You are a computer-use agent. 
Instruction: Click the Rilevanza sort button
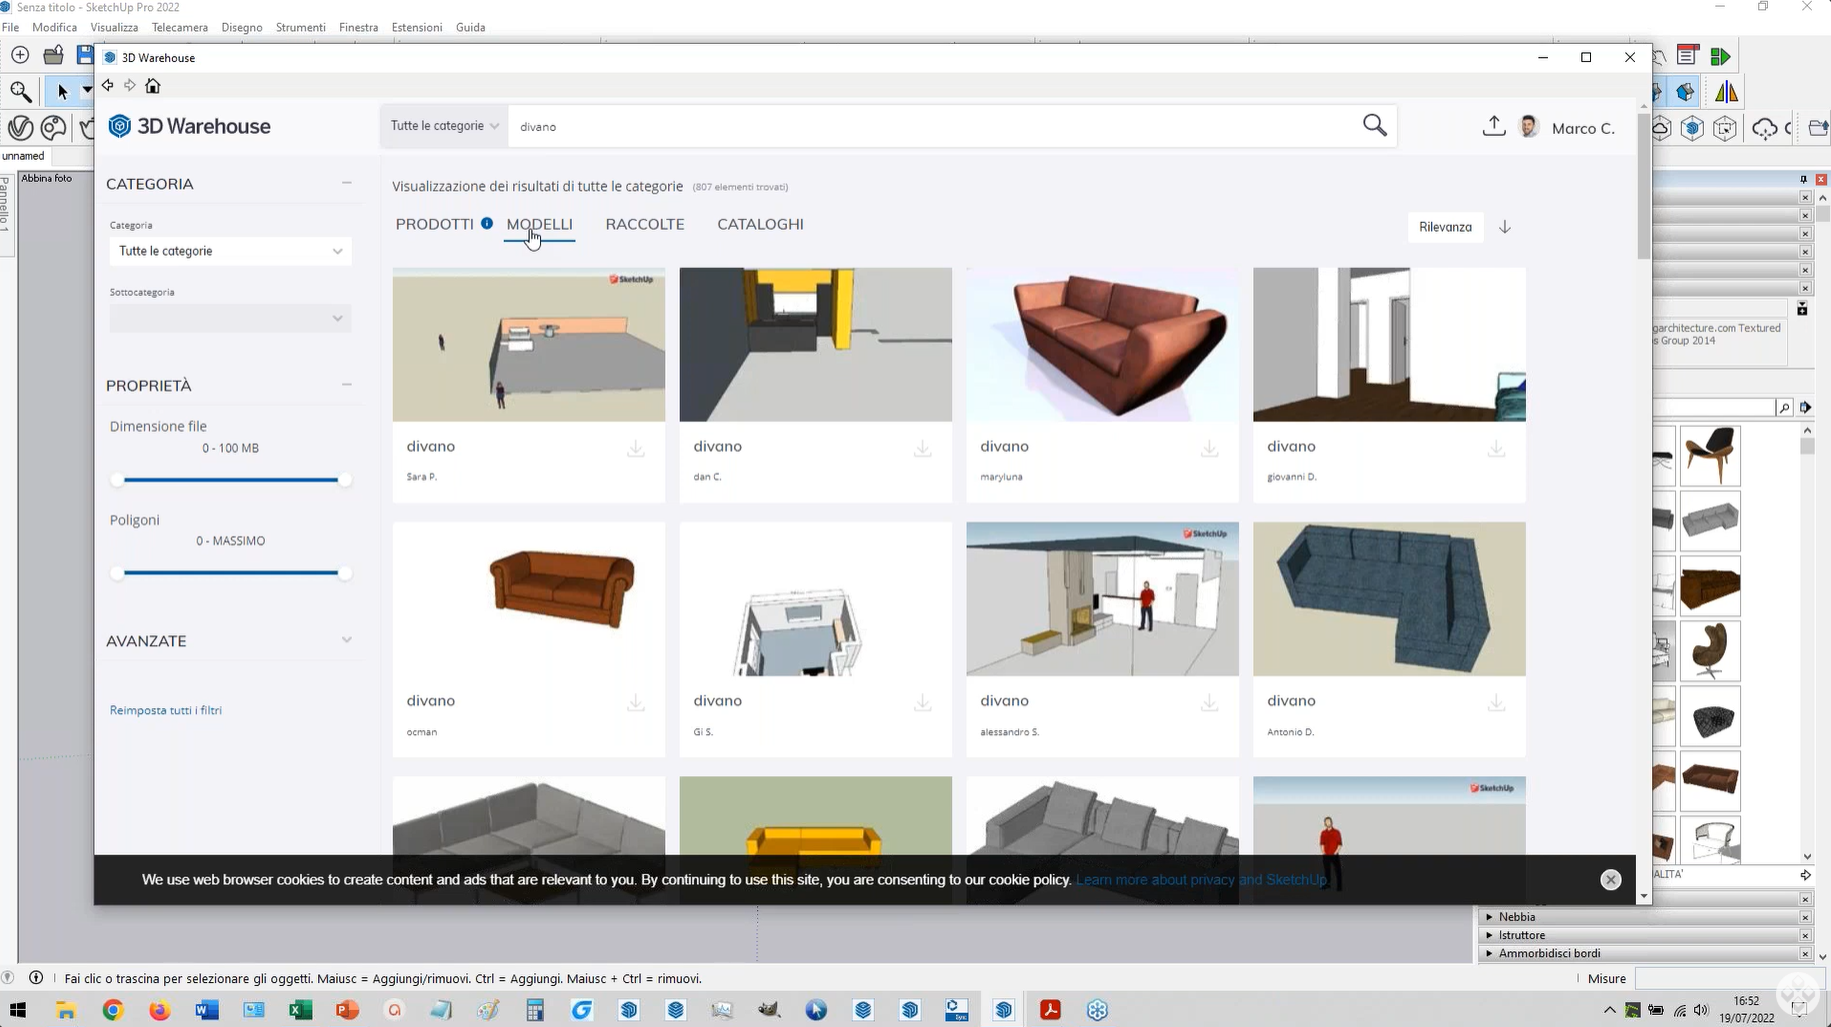(1445, 227)
